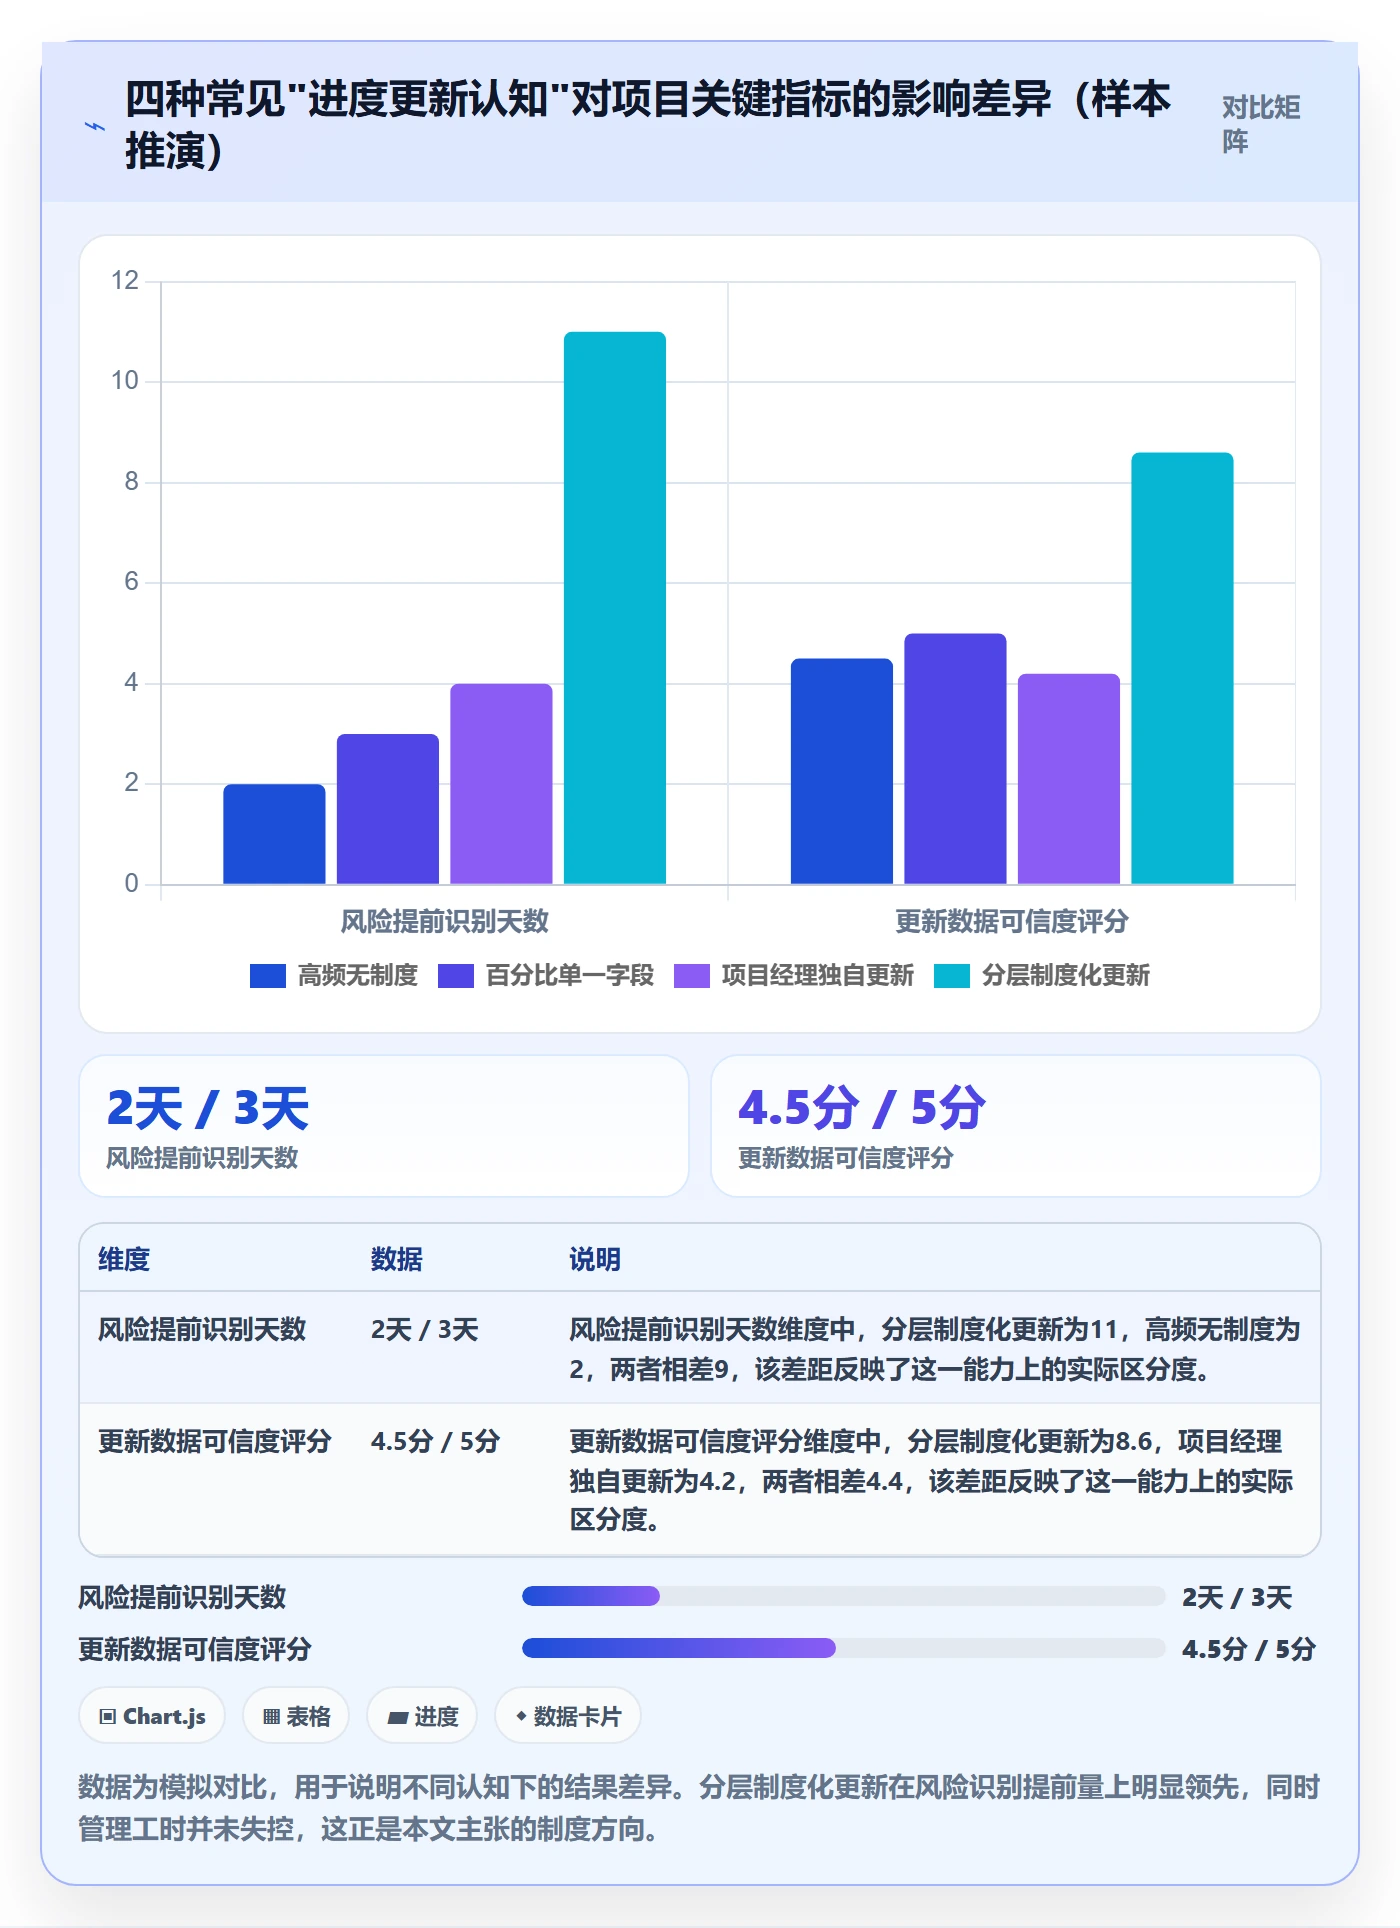Click the 百分比单一字段 bar valued 5
1400x1928 pixels.
955,758
